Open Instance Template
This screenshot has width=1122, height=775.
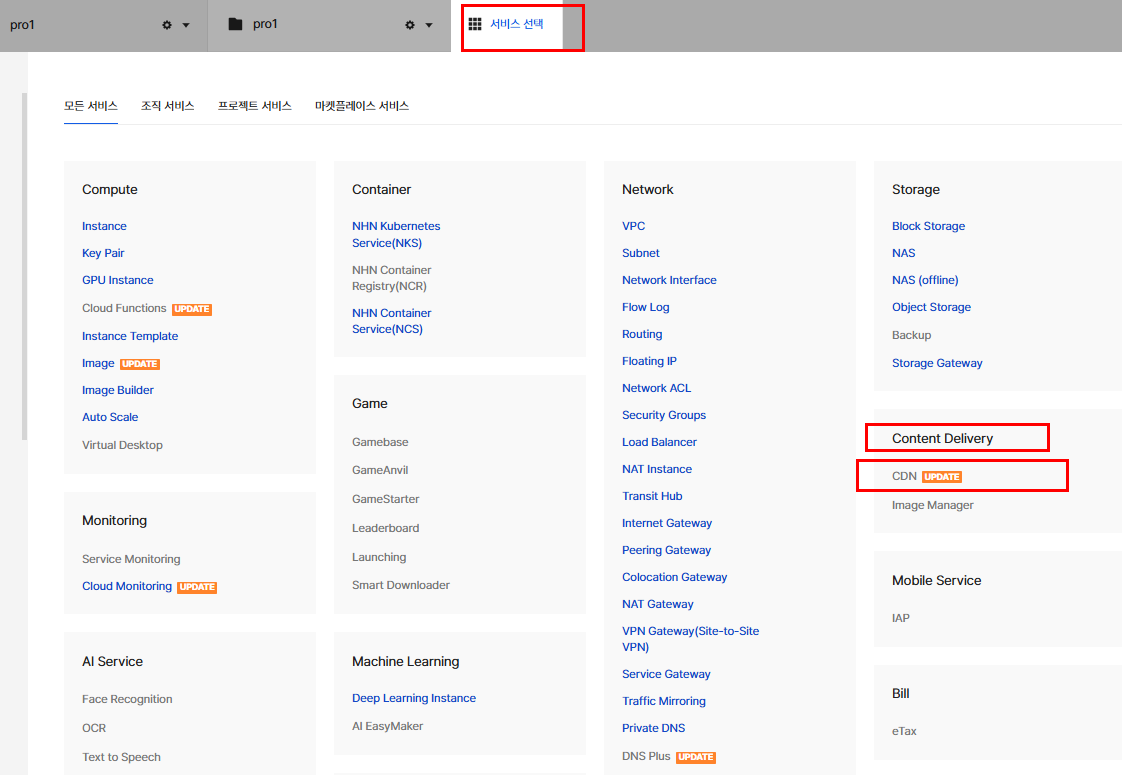pos(130,336)
